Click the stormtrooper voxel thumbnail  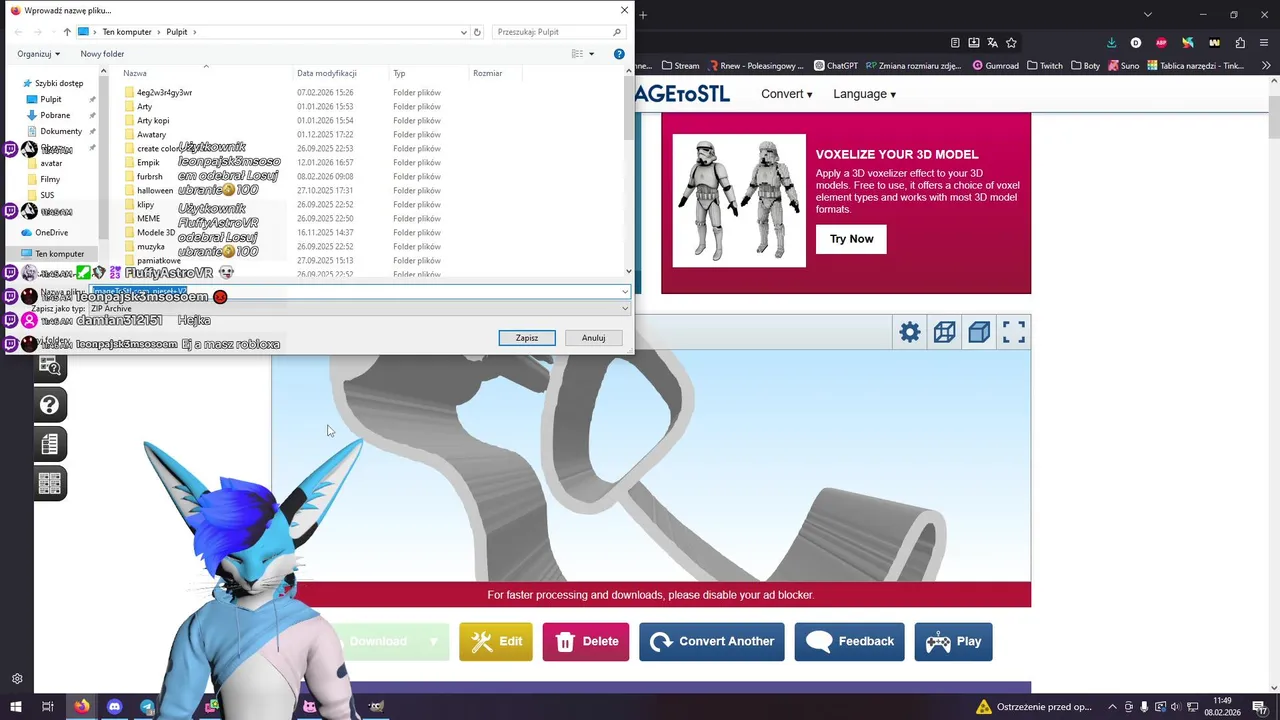[739, 201]
